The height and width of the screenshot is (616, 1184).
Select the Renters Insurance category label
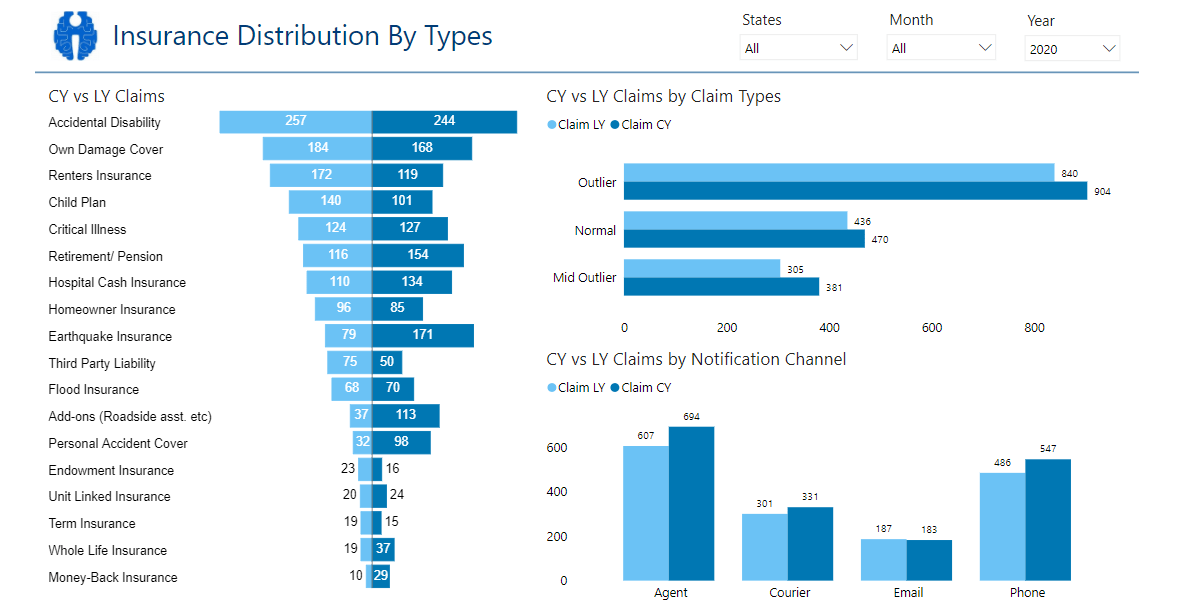(101, 175)
